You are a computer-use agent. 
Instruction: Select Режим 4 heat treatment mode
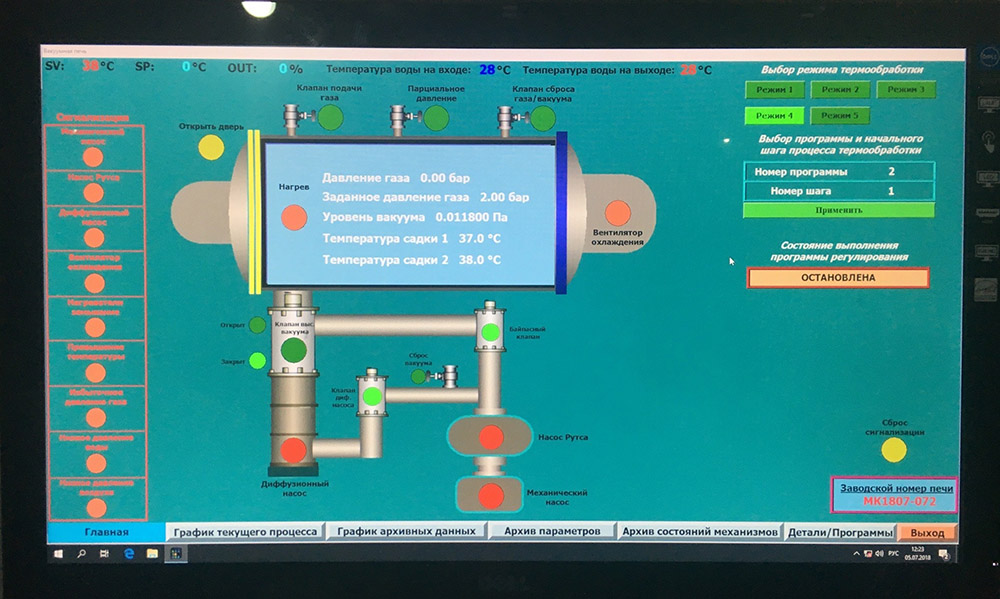tap(775, 116)
